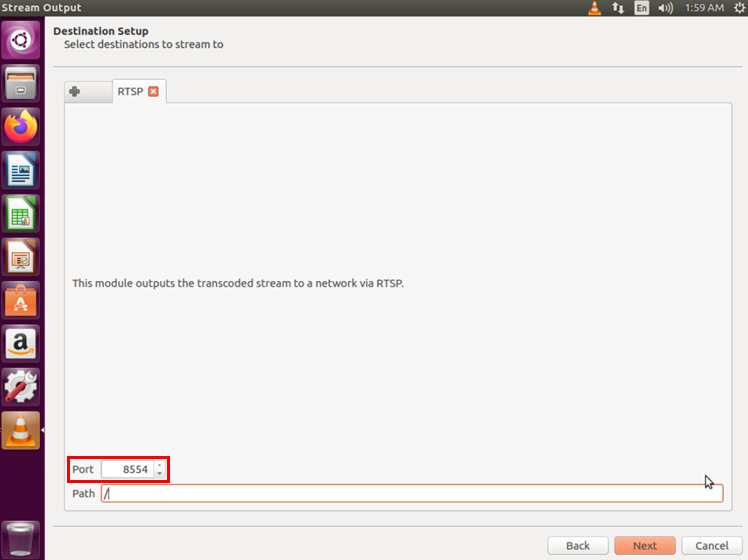Open System Settings wrench-gear icon

pos(21,387)
